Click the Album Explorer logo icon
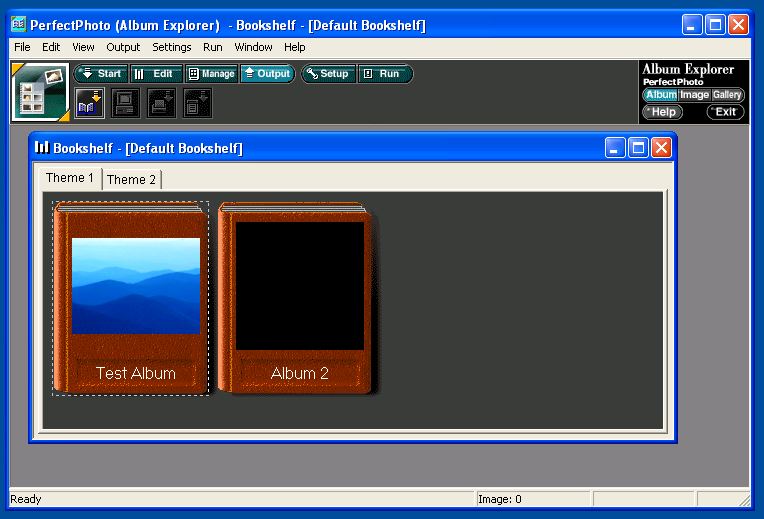 point(40,92)
